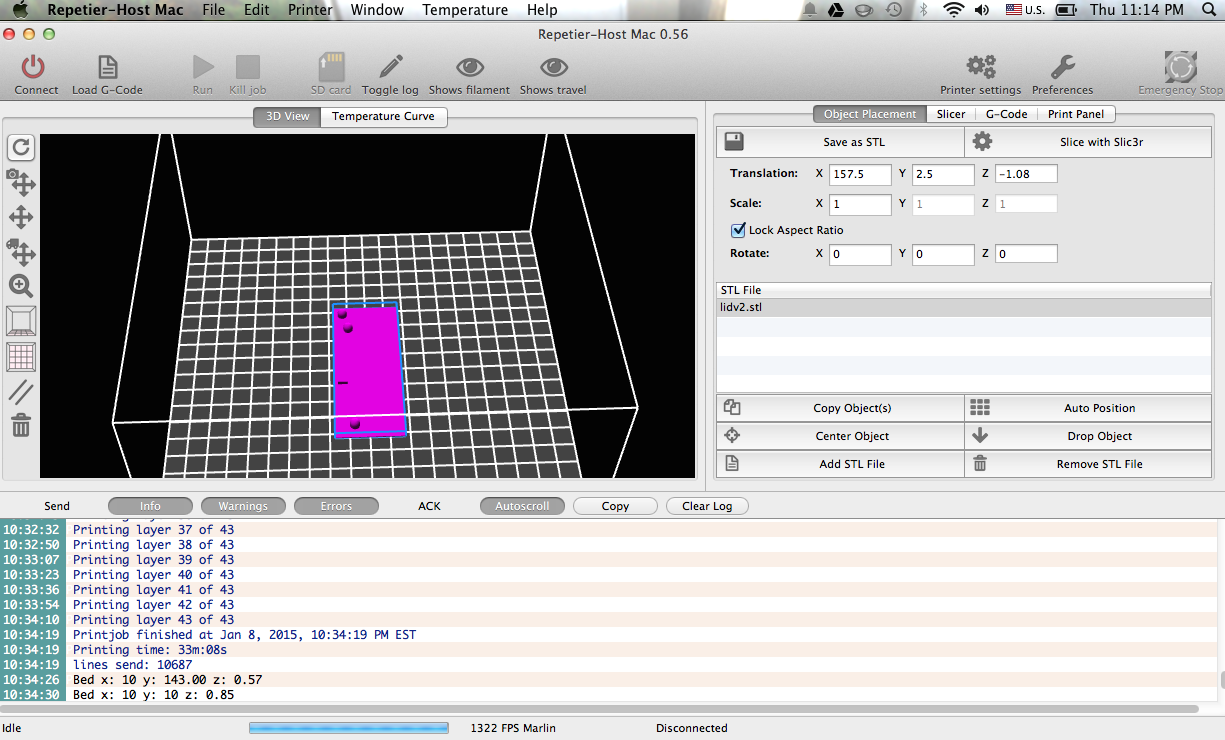1225x740 pixels.
Task: Toggle the Info log filter
Action: tap(150, 506)
